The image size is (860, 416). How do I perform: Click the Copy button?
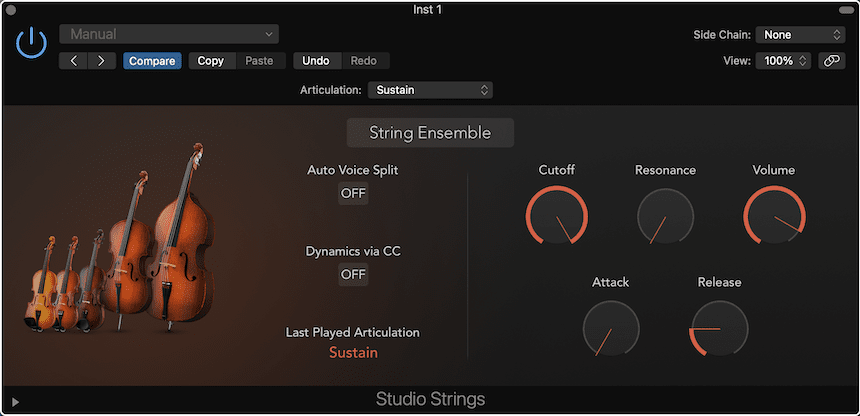coord(211,61)
